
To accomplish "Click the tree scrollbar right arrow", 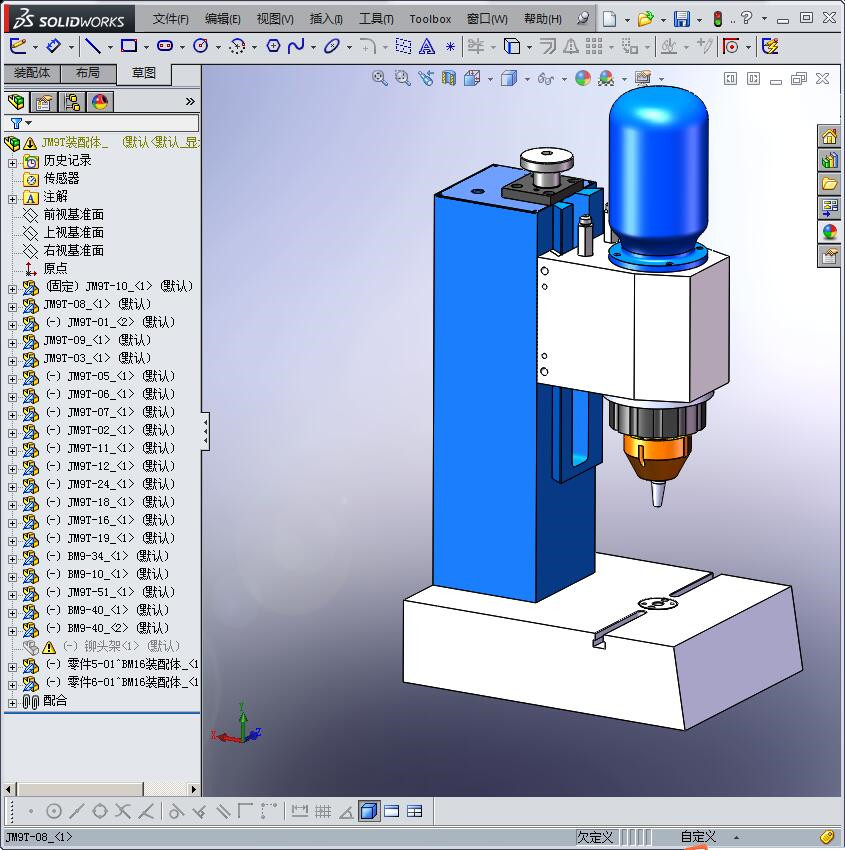I will [194, 789].
